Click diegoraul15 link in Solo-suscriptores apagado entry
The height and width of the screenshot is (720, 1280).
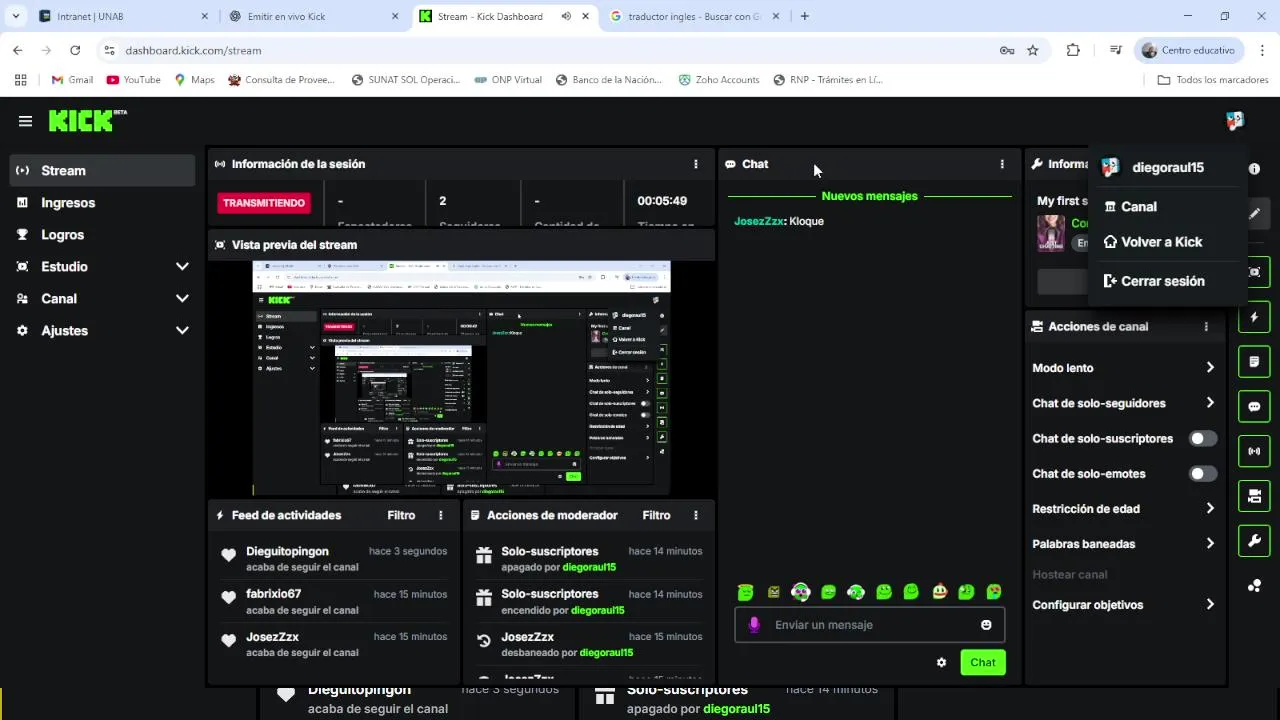coord(589,568)
